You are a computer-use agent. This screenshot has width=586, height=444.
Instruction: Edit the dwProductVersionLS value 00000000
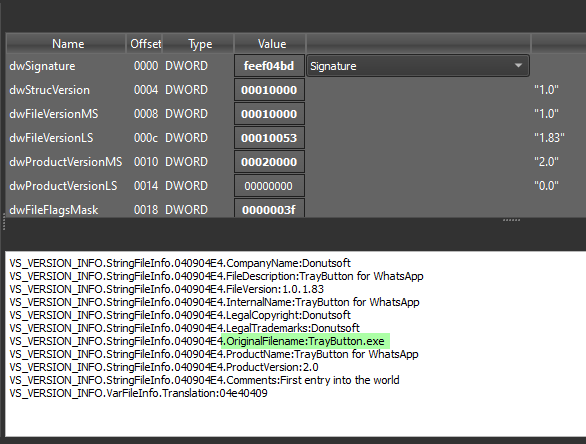tap(269, 186)
